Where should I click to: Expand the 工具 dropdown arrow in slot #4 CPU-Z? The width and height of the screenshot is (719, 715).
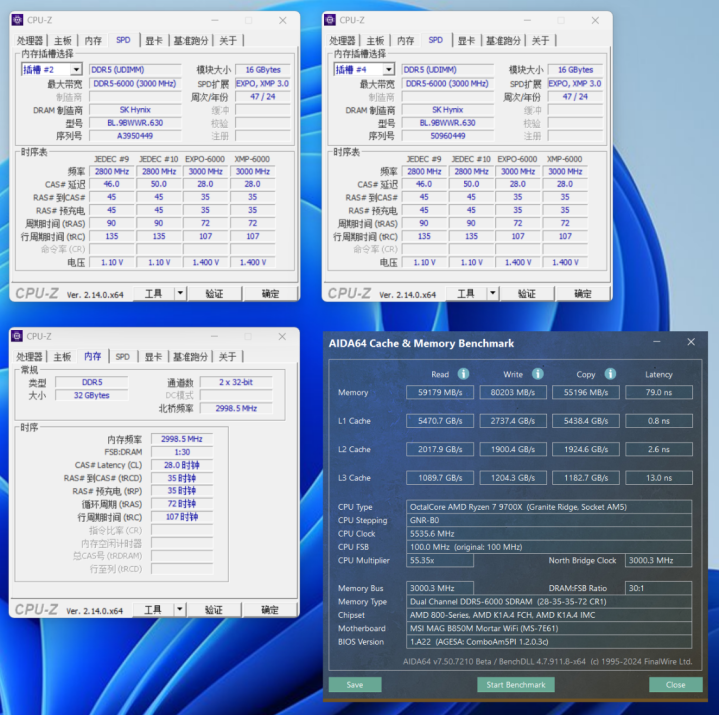tap(493, 293)
